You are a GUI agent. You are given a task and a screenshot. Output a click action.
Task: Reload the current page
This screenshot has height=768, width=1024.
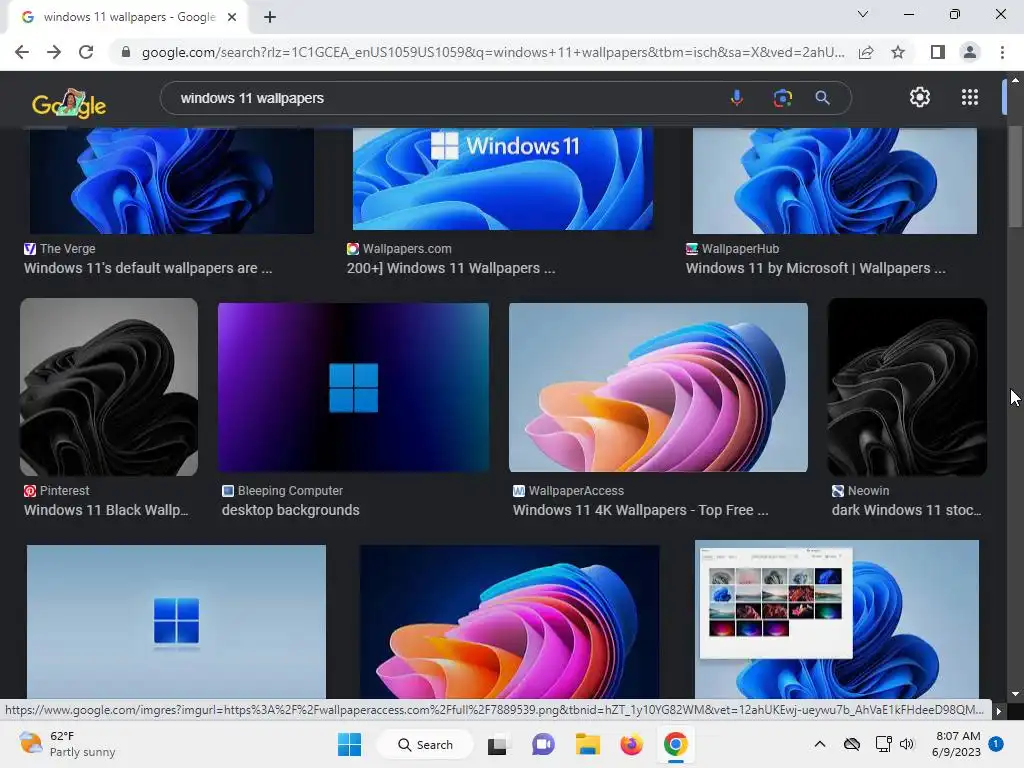pos(86,52)
